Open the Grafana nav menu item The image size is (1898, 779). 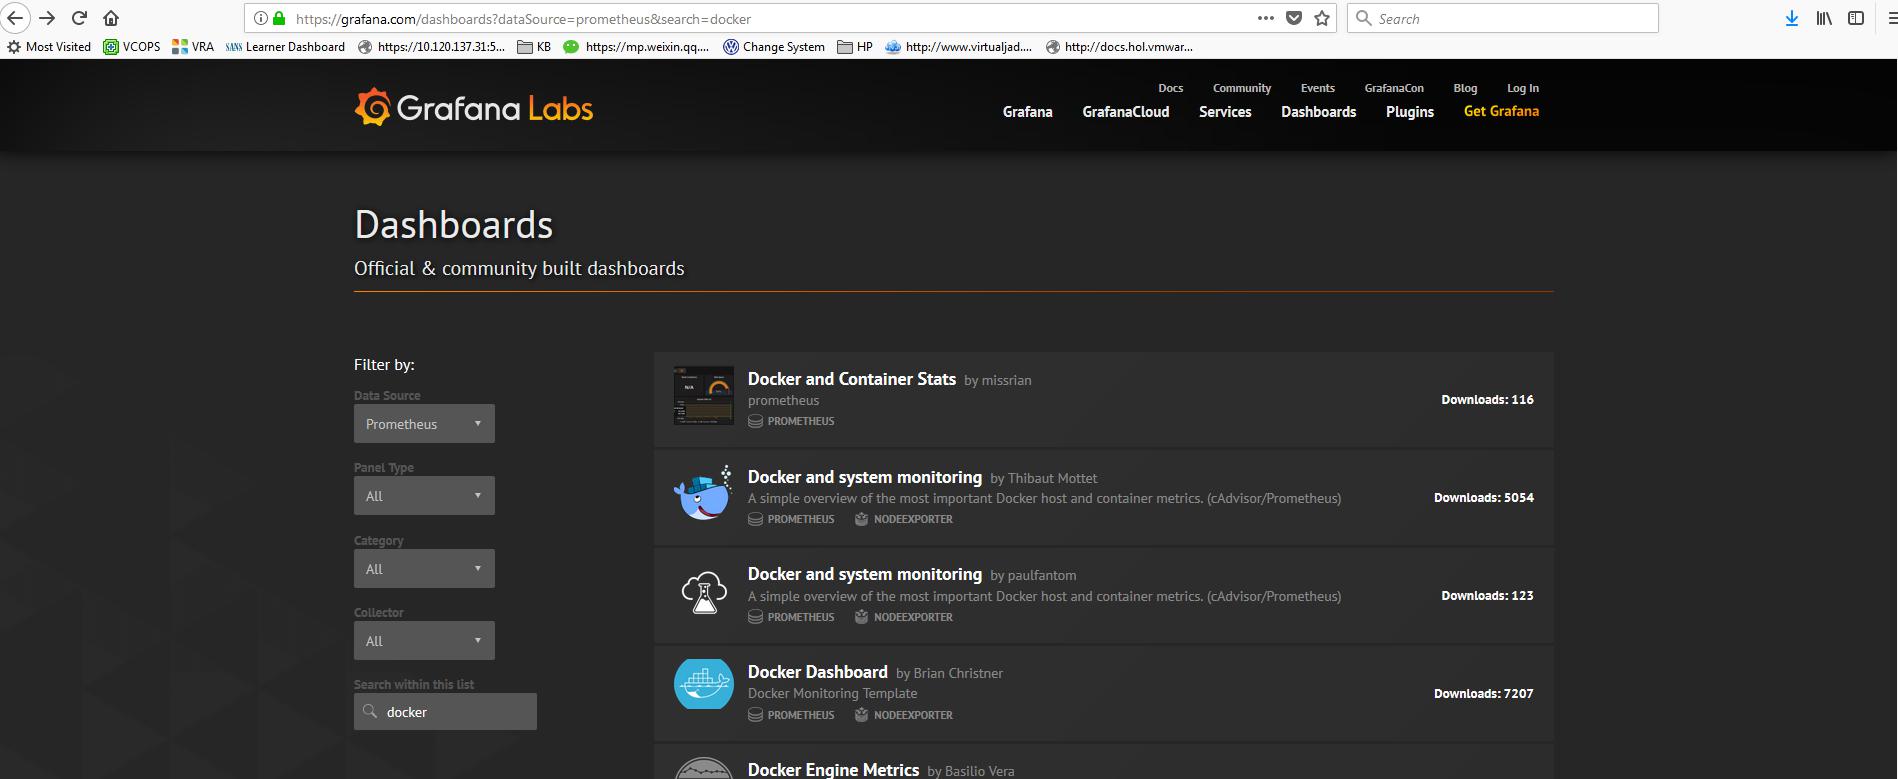tap(1028, 112)
